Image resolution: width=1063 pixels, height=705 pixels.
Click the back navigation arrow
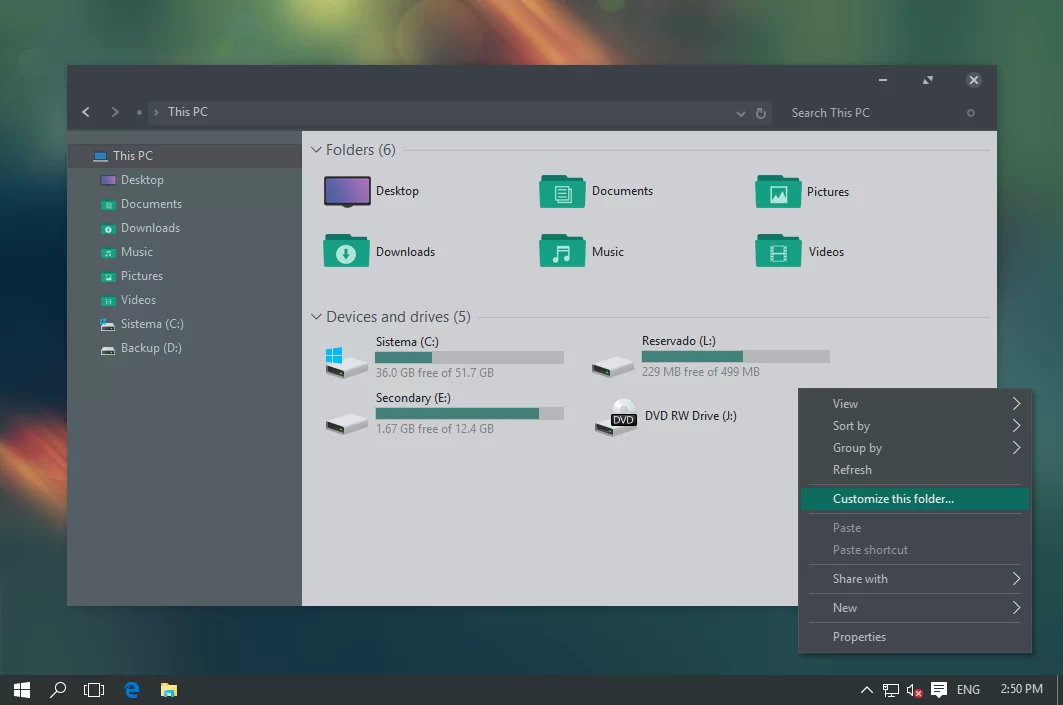(85, 112)
